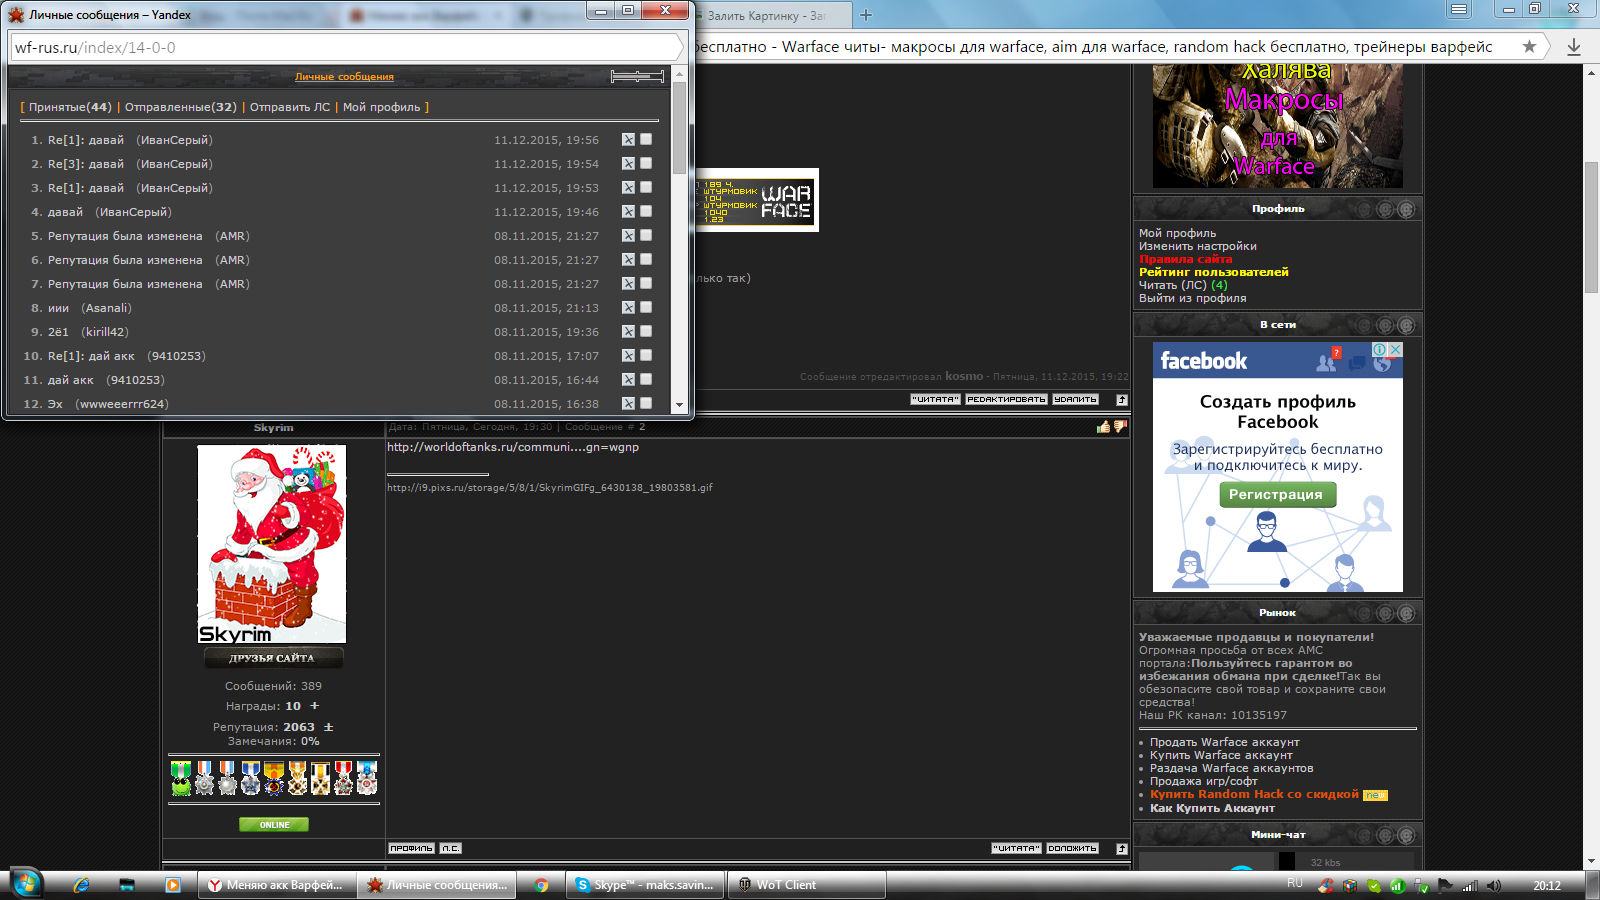Delete message 1 'Re[1]: давай' with X icon
This screenshot has width=1600, height=900.
pyautogui.click(x=628, y=140)
